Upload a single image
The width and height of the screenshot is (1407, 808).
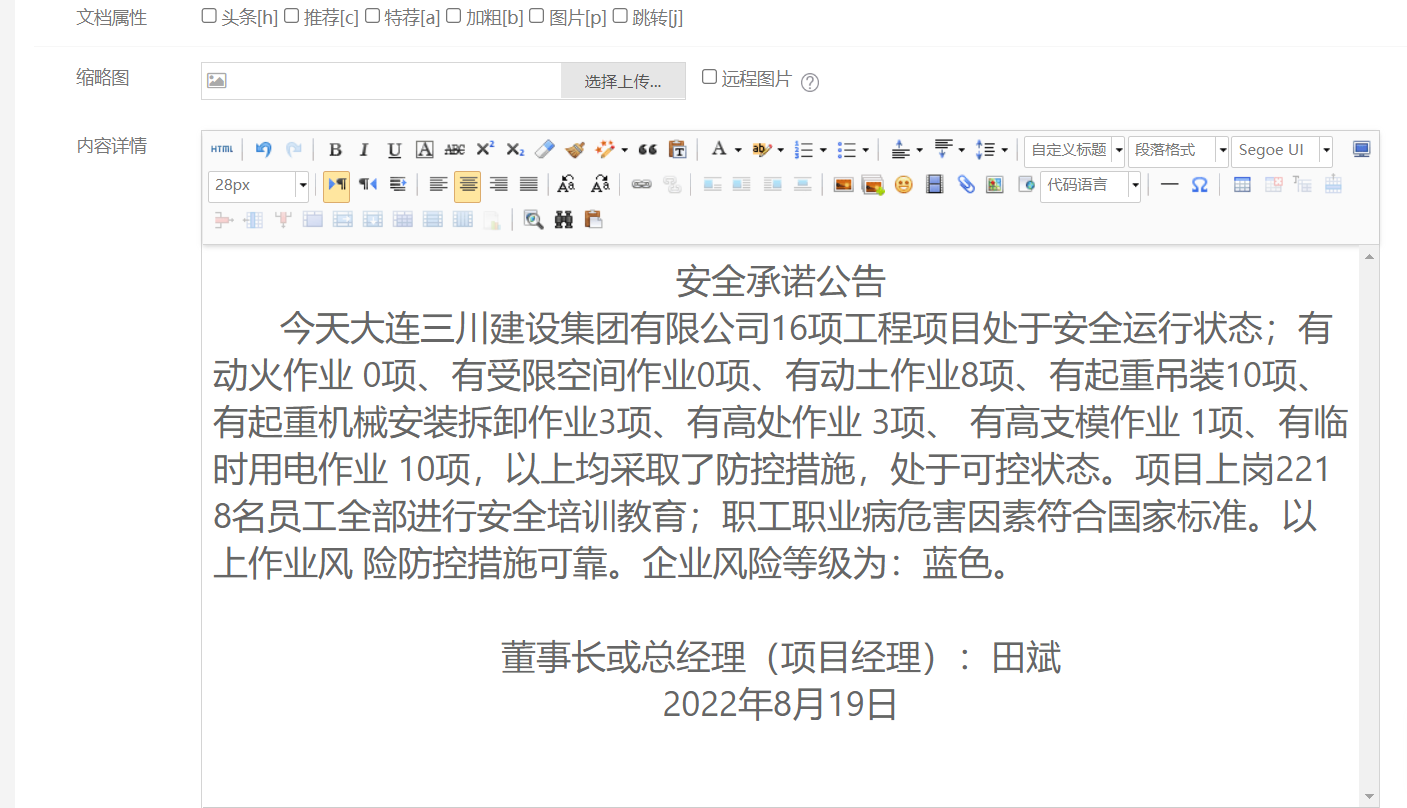click(x=843, y=184)
